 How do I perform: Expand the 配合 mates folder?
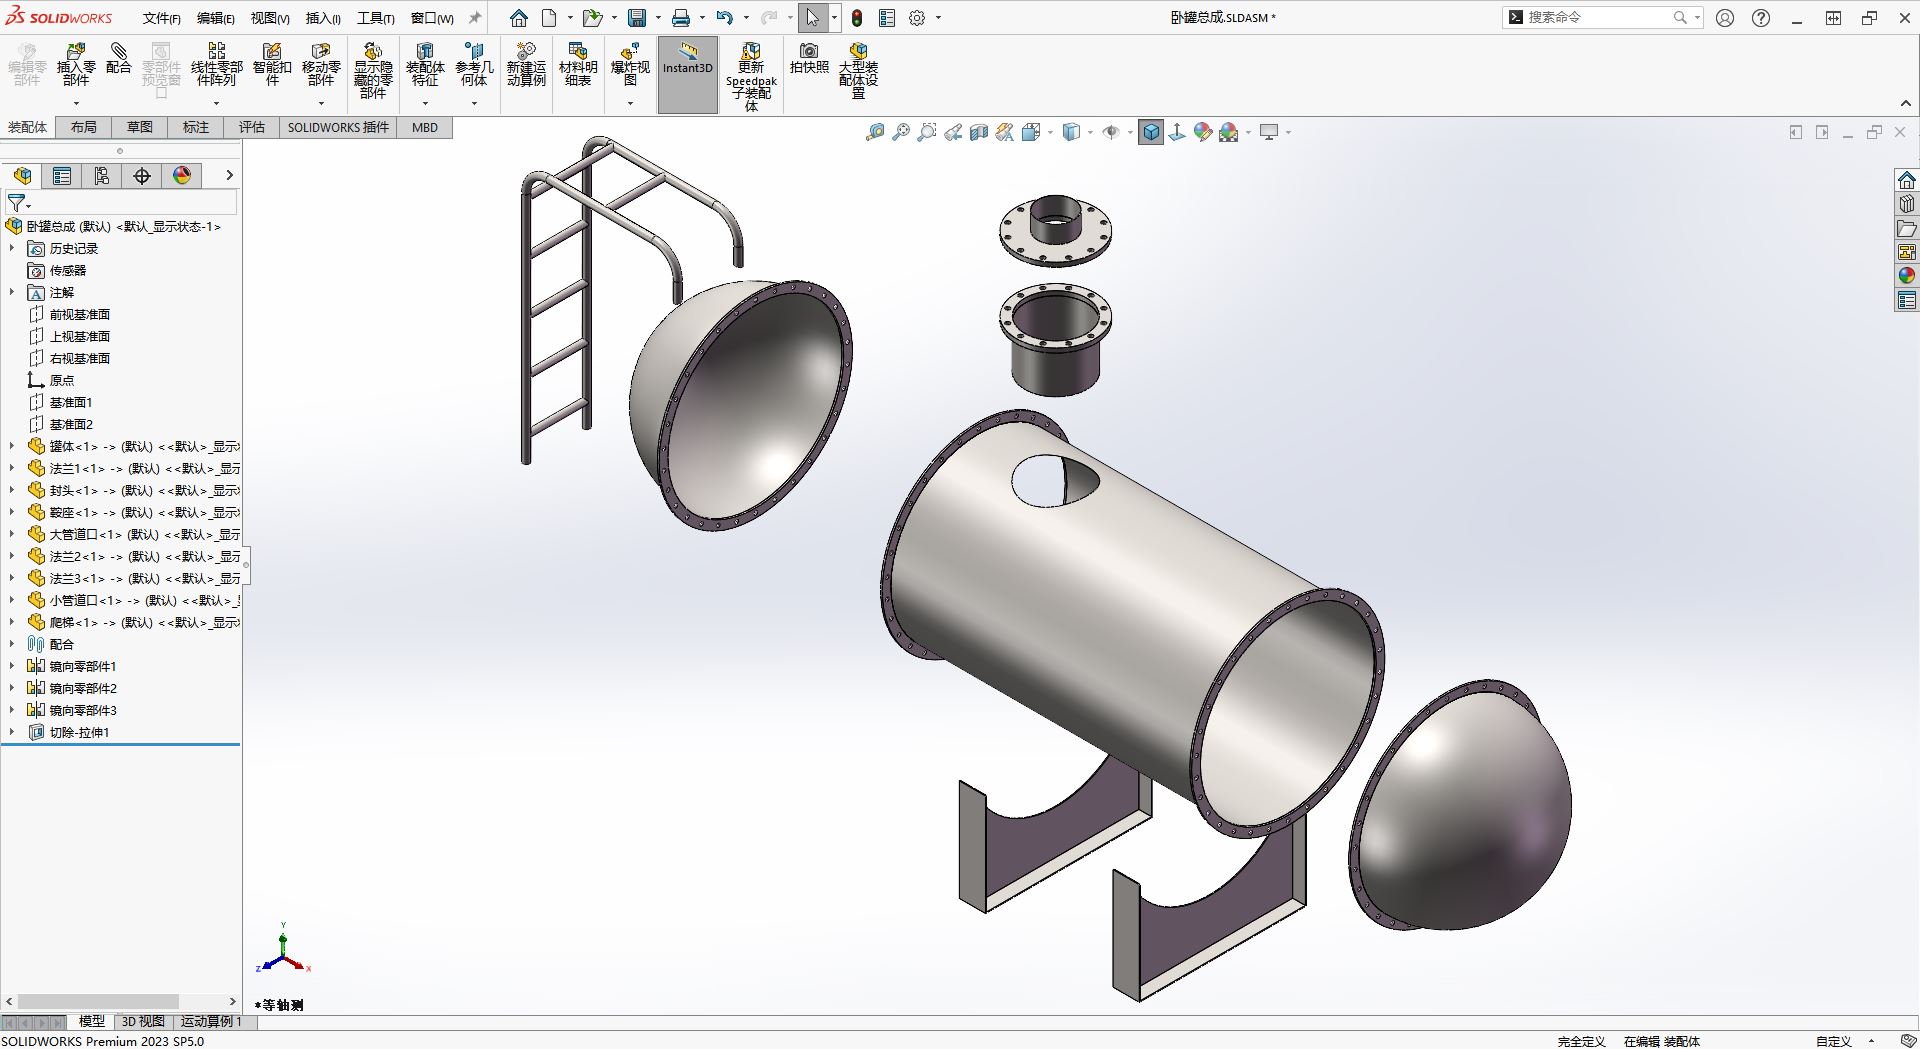[12, 644]
